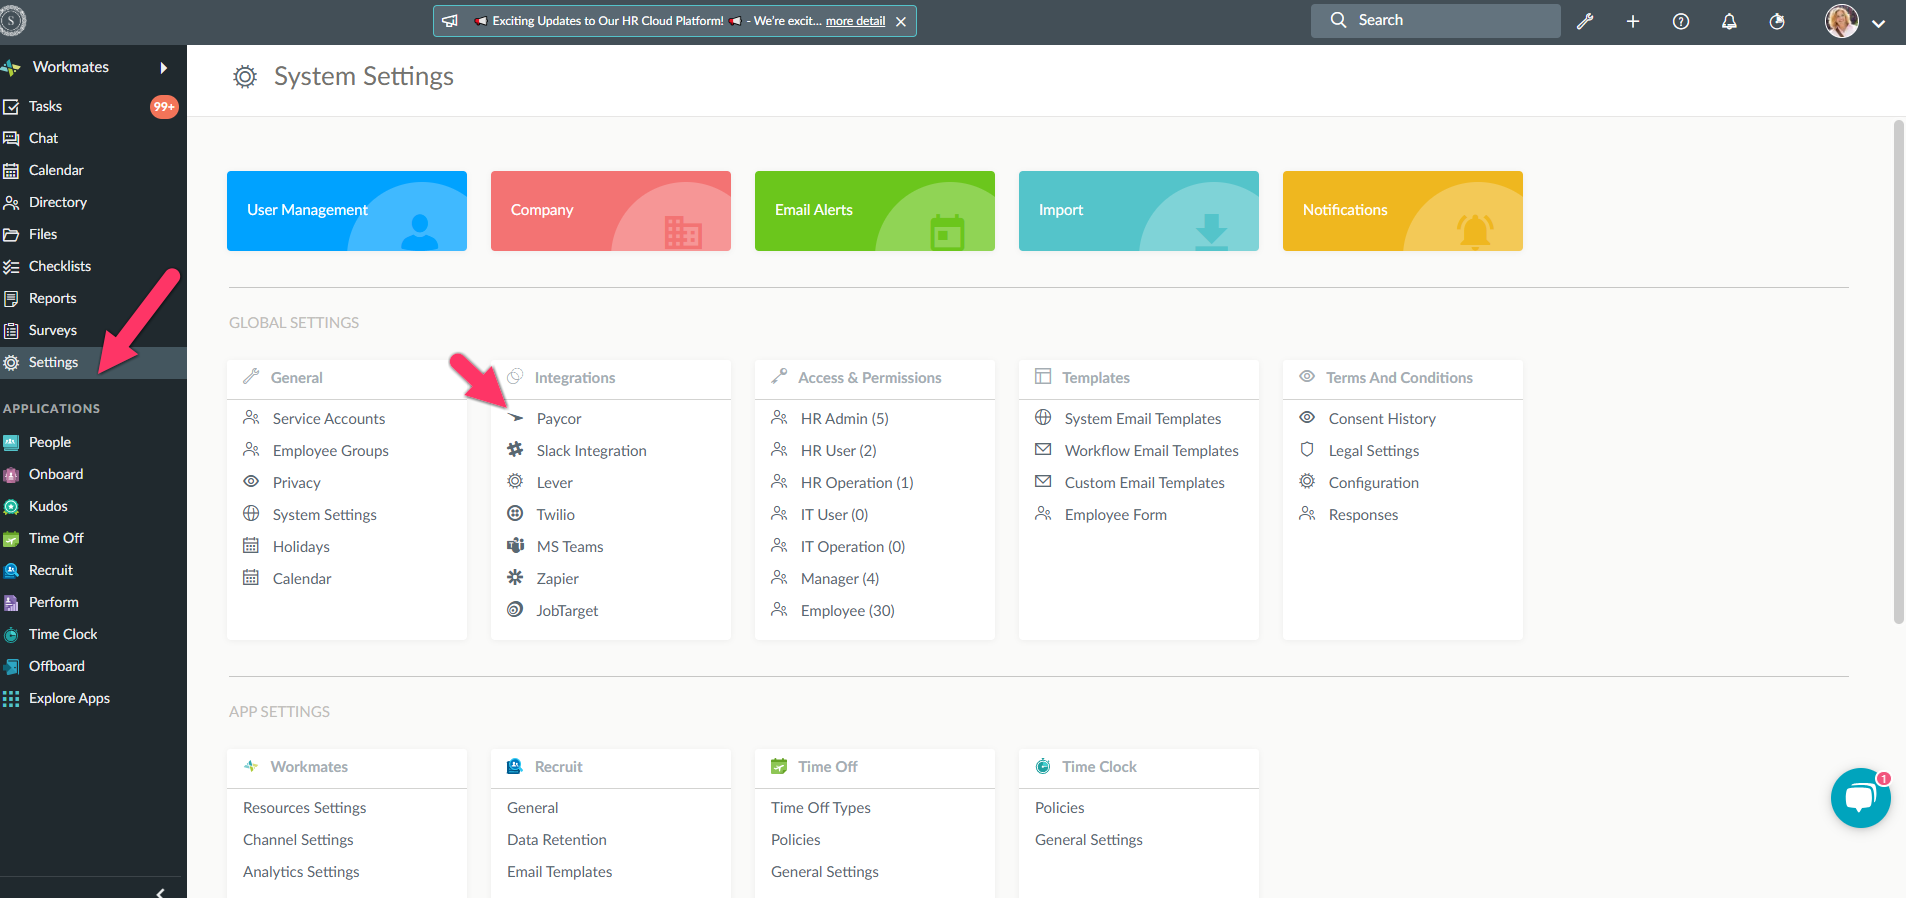
Task: Open the notifications bell icon
Action: [1729, 21]
